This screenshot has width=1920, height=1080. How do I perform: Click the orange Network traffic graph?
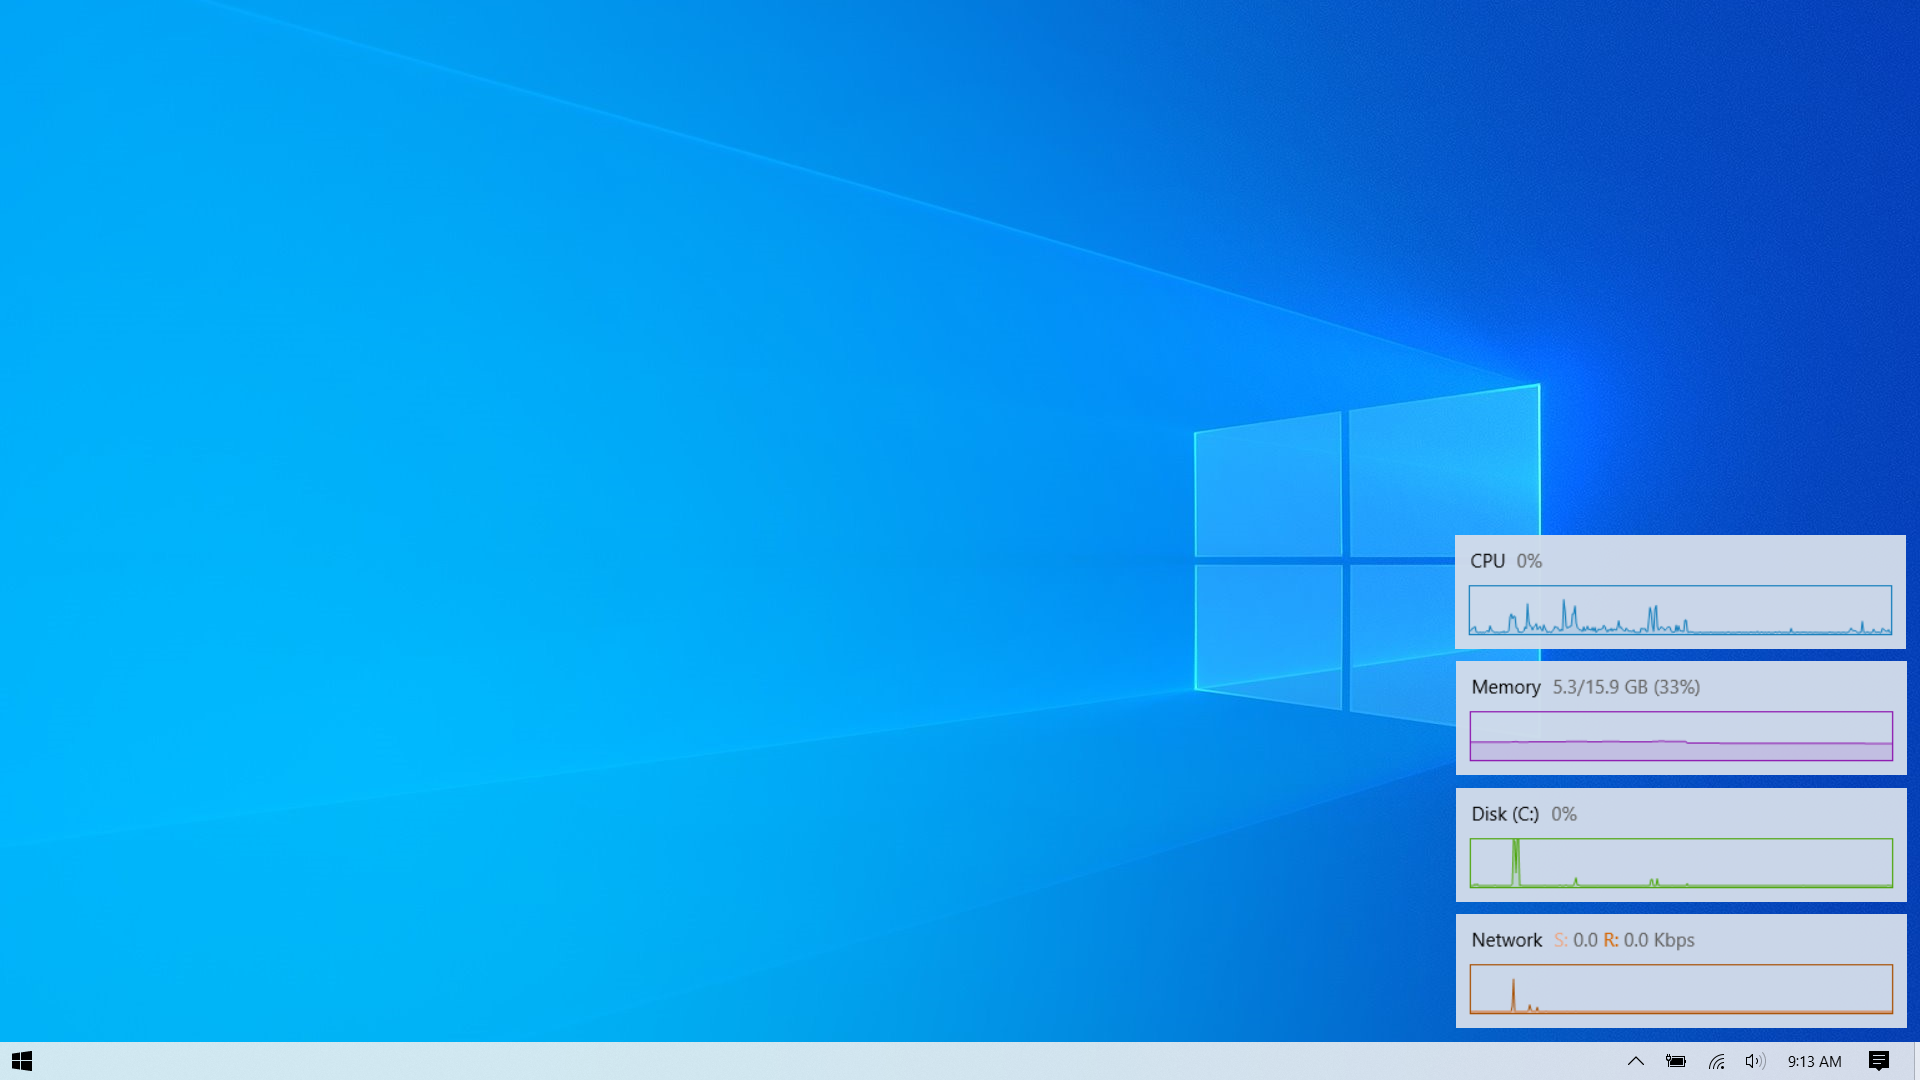tap(1680, 989)
